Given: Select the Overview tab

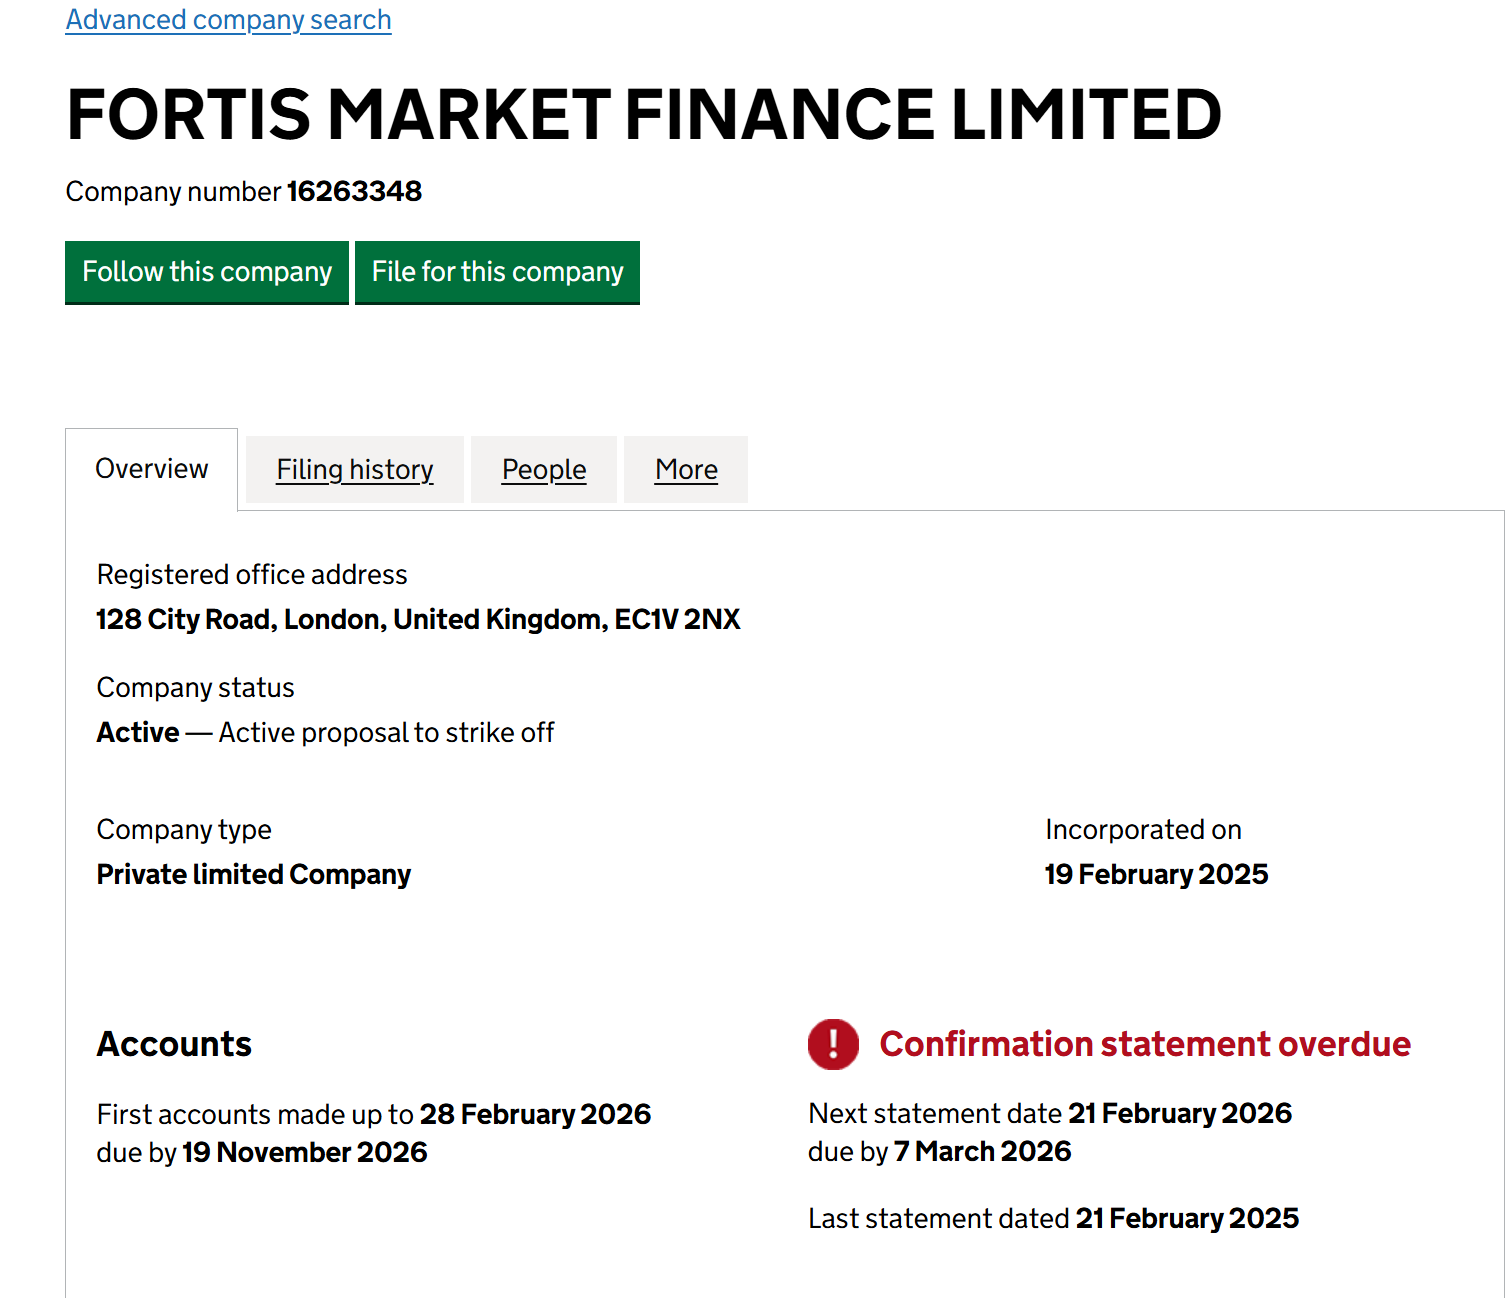Looking at the screenshot, I should (x=152, y=469).
